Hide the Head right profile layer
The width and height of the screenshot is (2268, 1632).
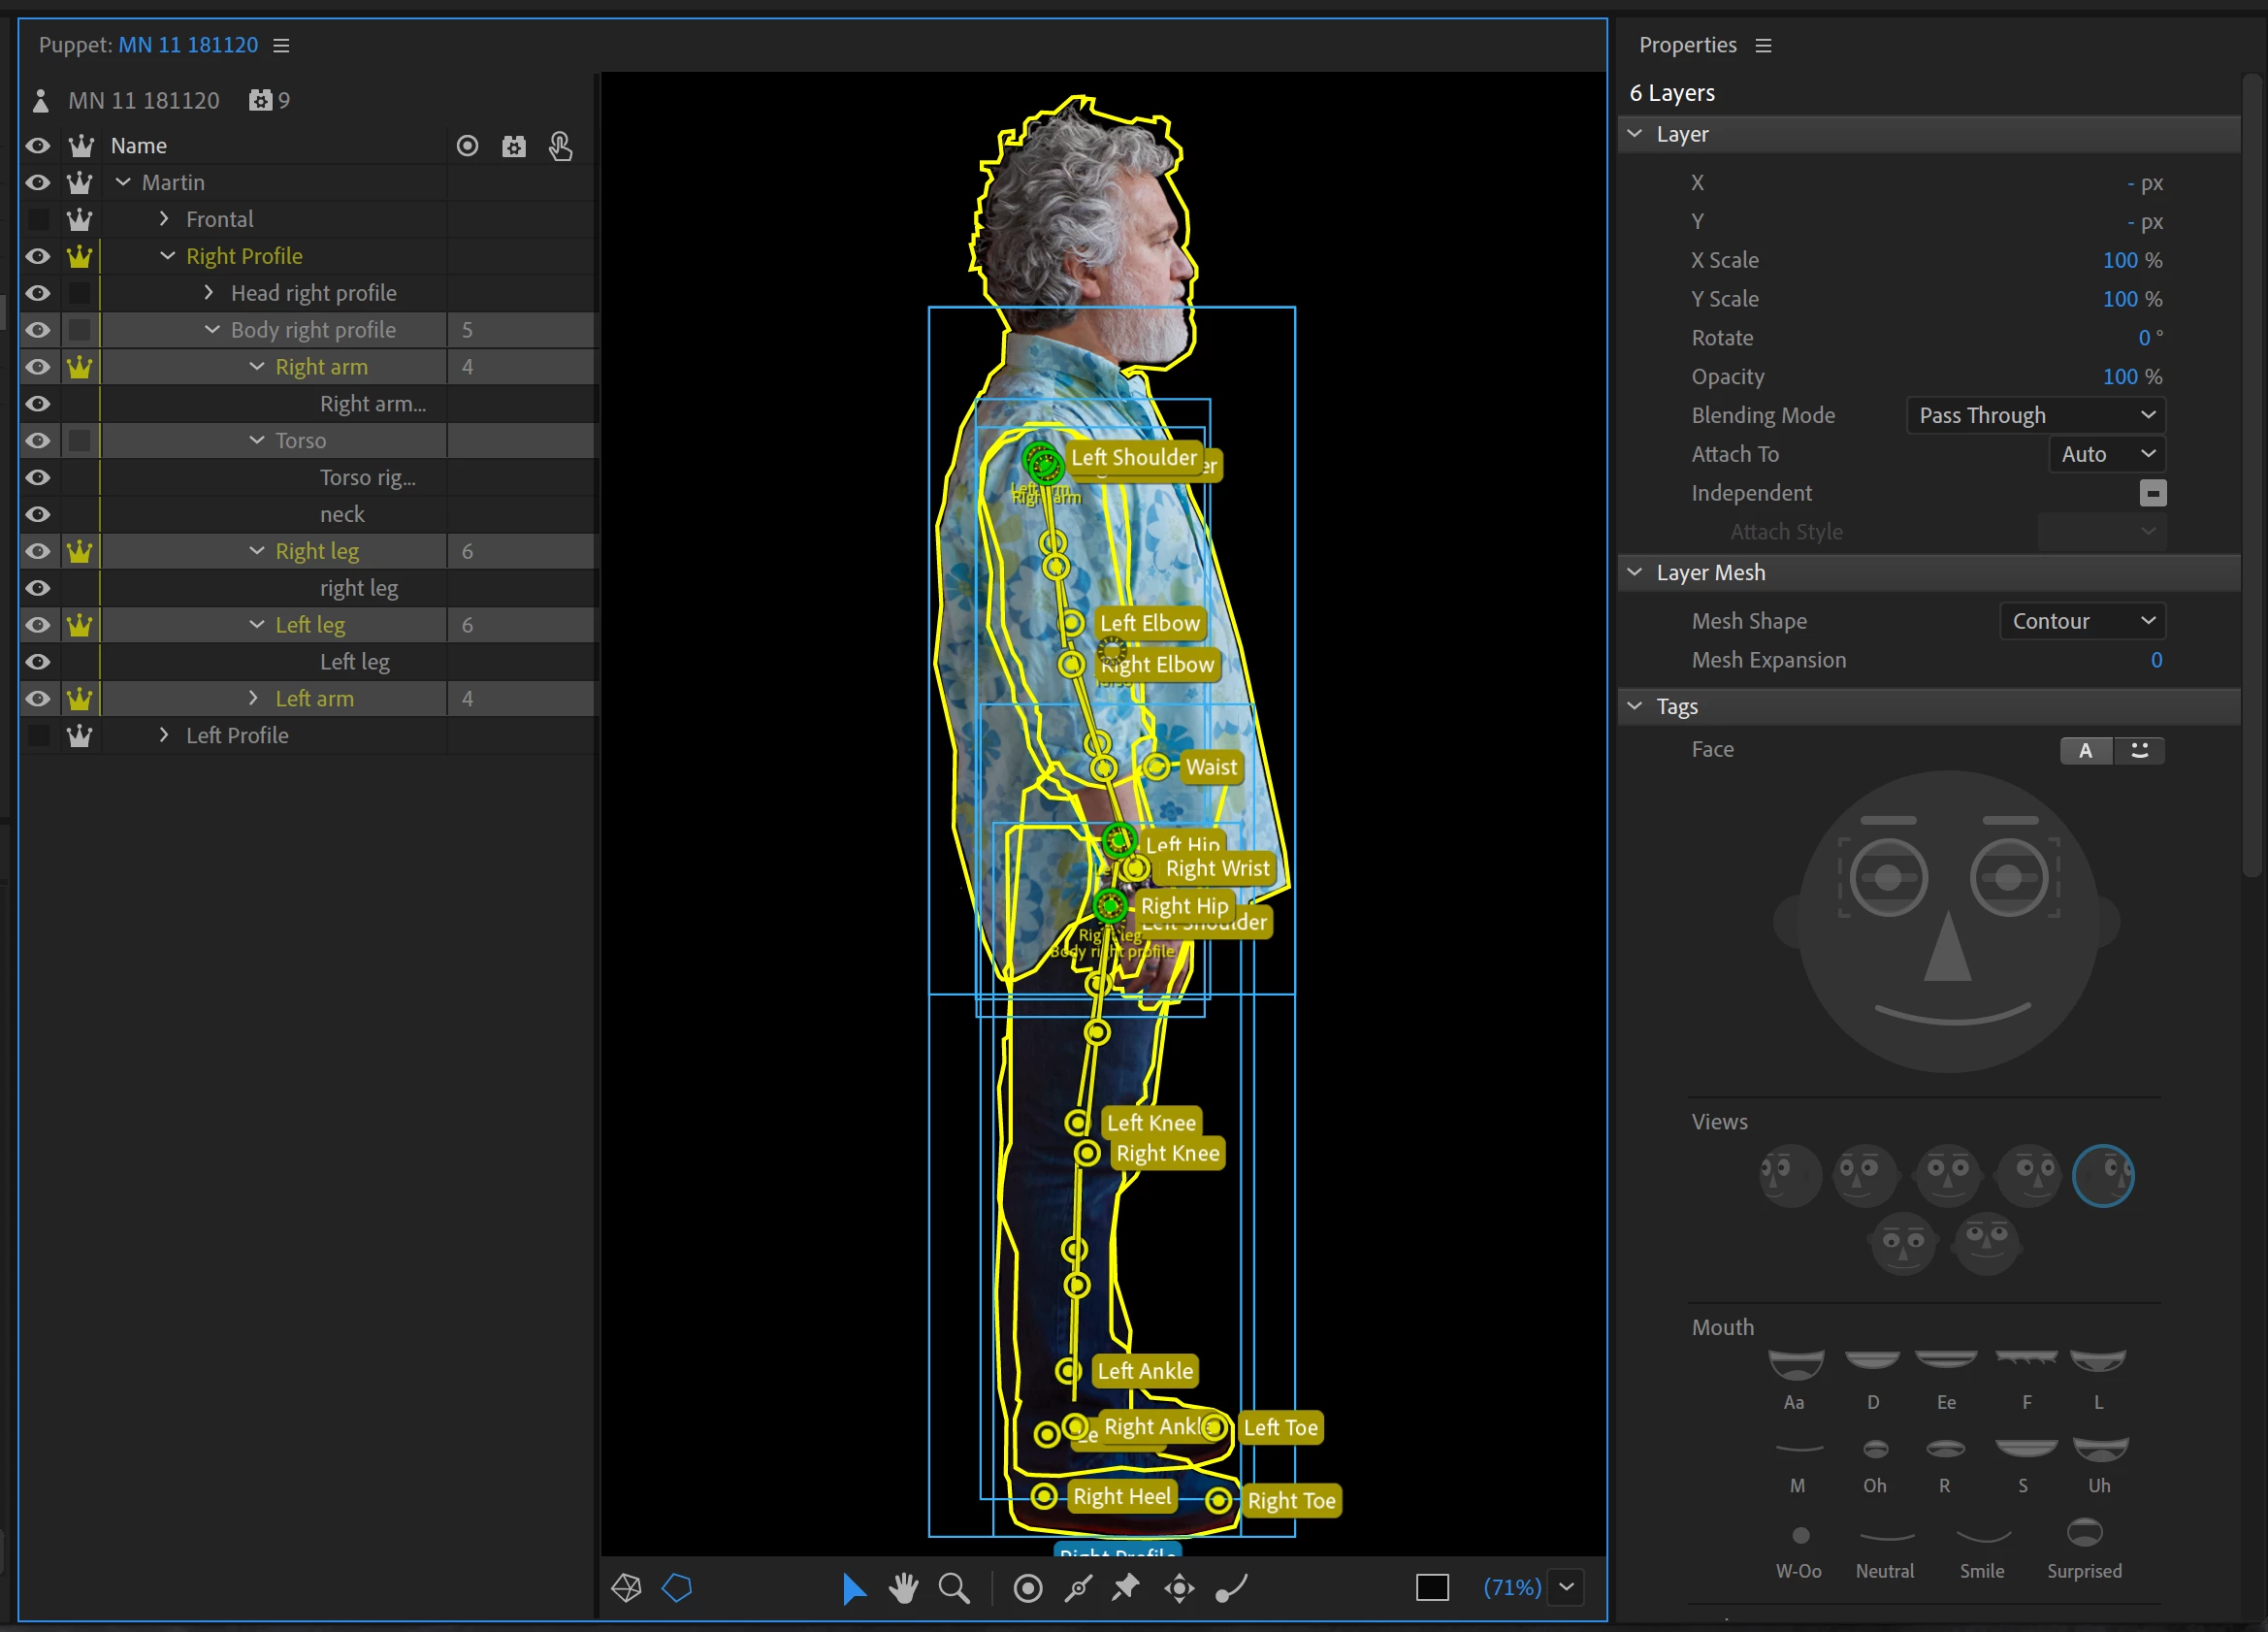[38, 293]
